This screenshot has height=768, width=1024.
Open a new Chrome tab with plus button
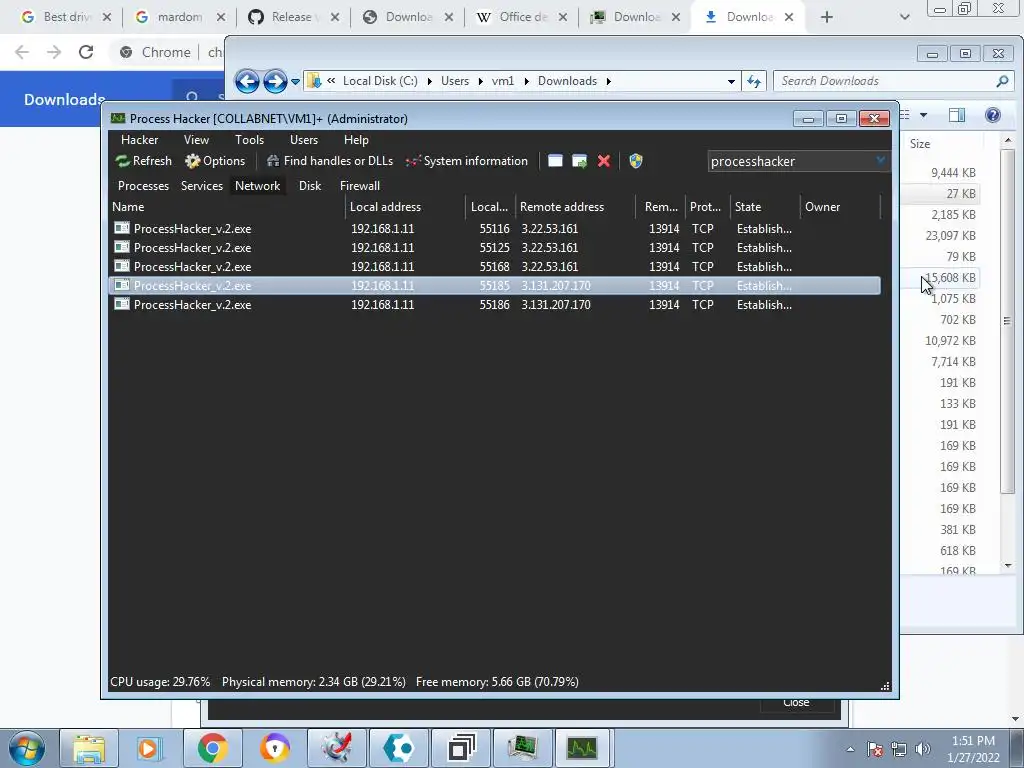[827, 17]
